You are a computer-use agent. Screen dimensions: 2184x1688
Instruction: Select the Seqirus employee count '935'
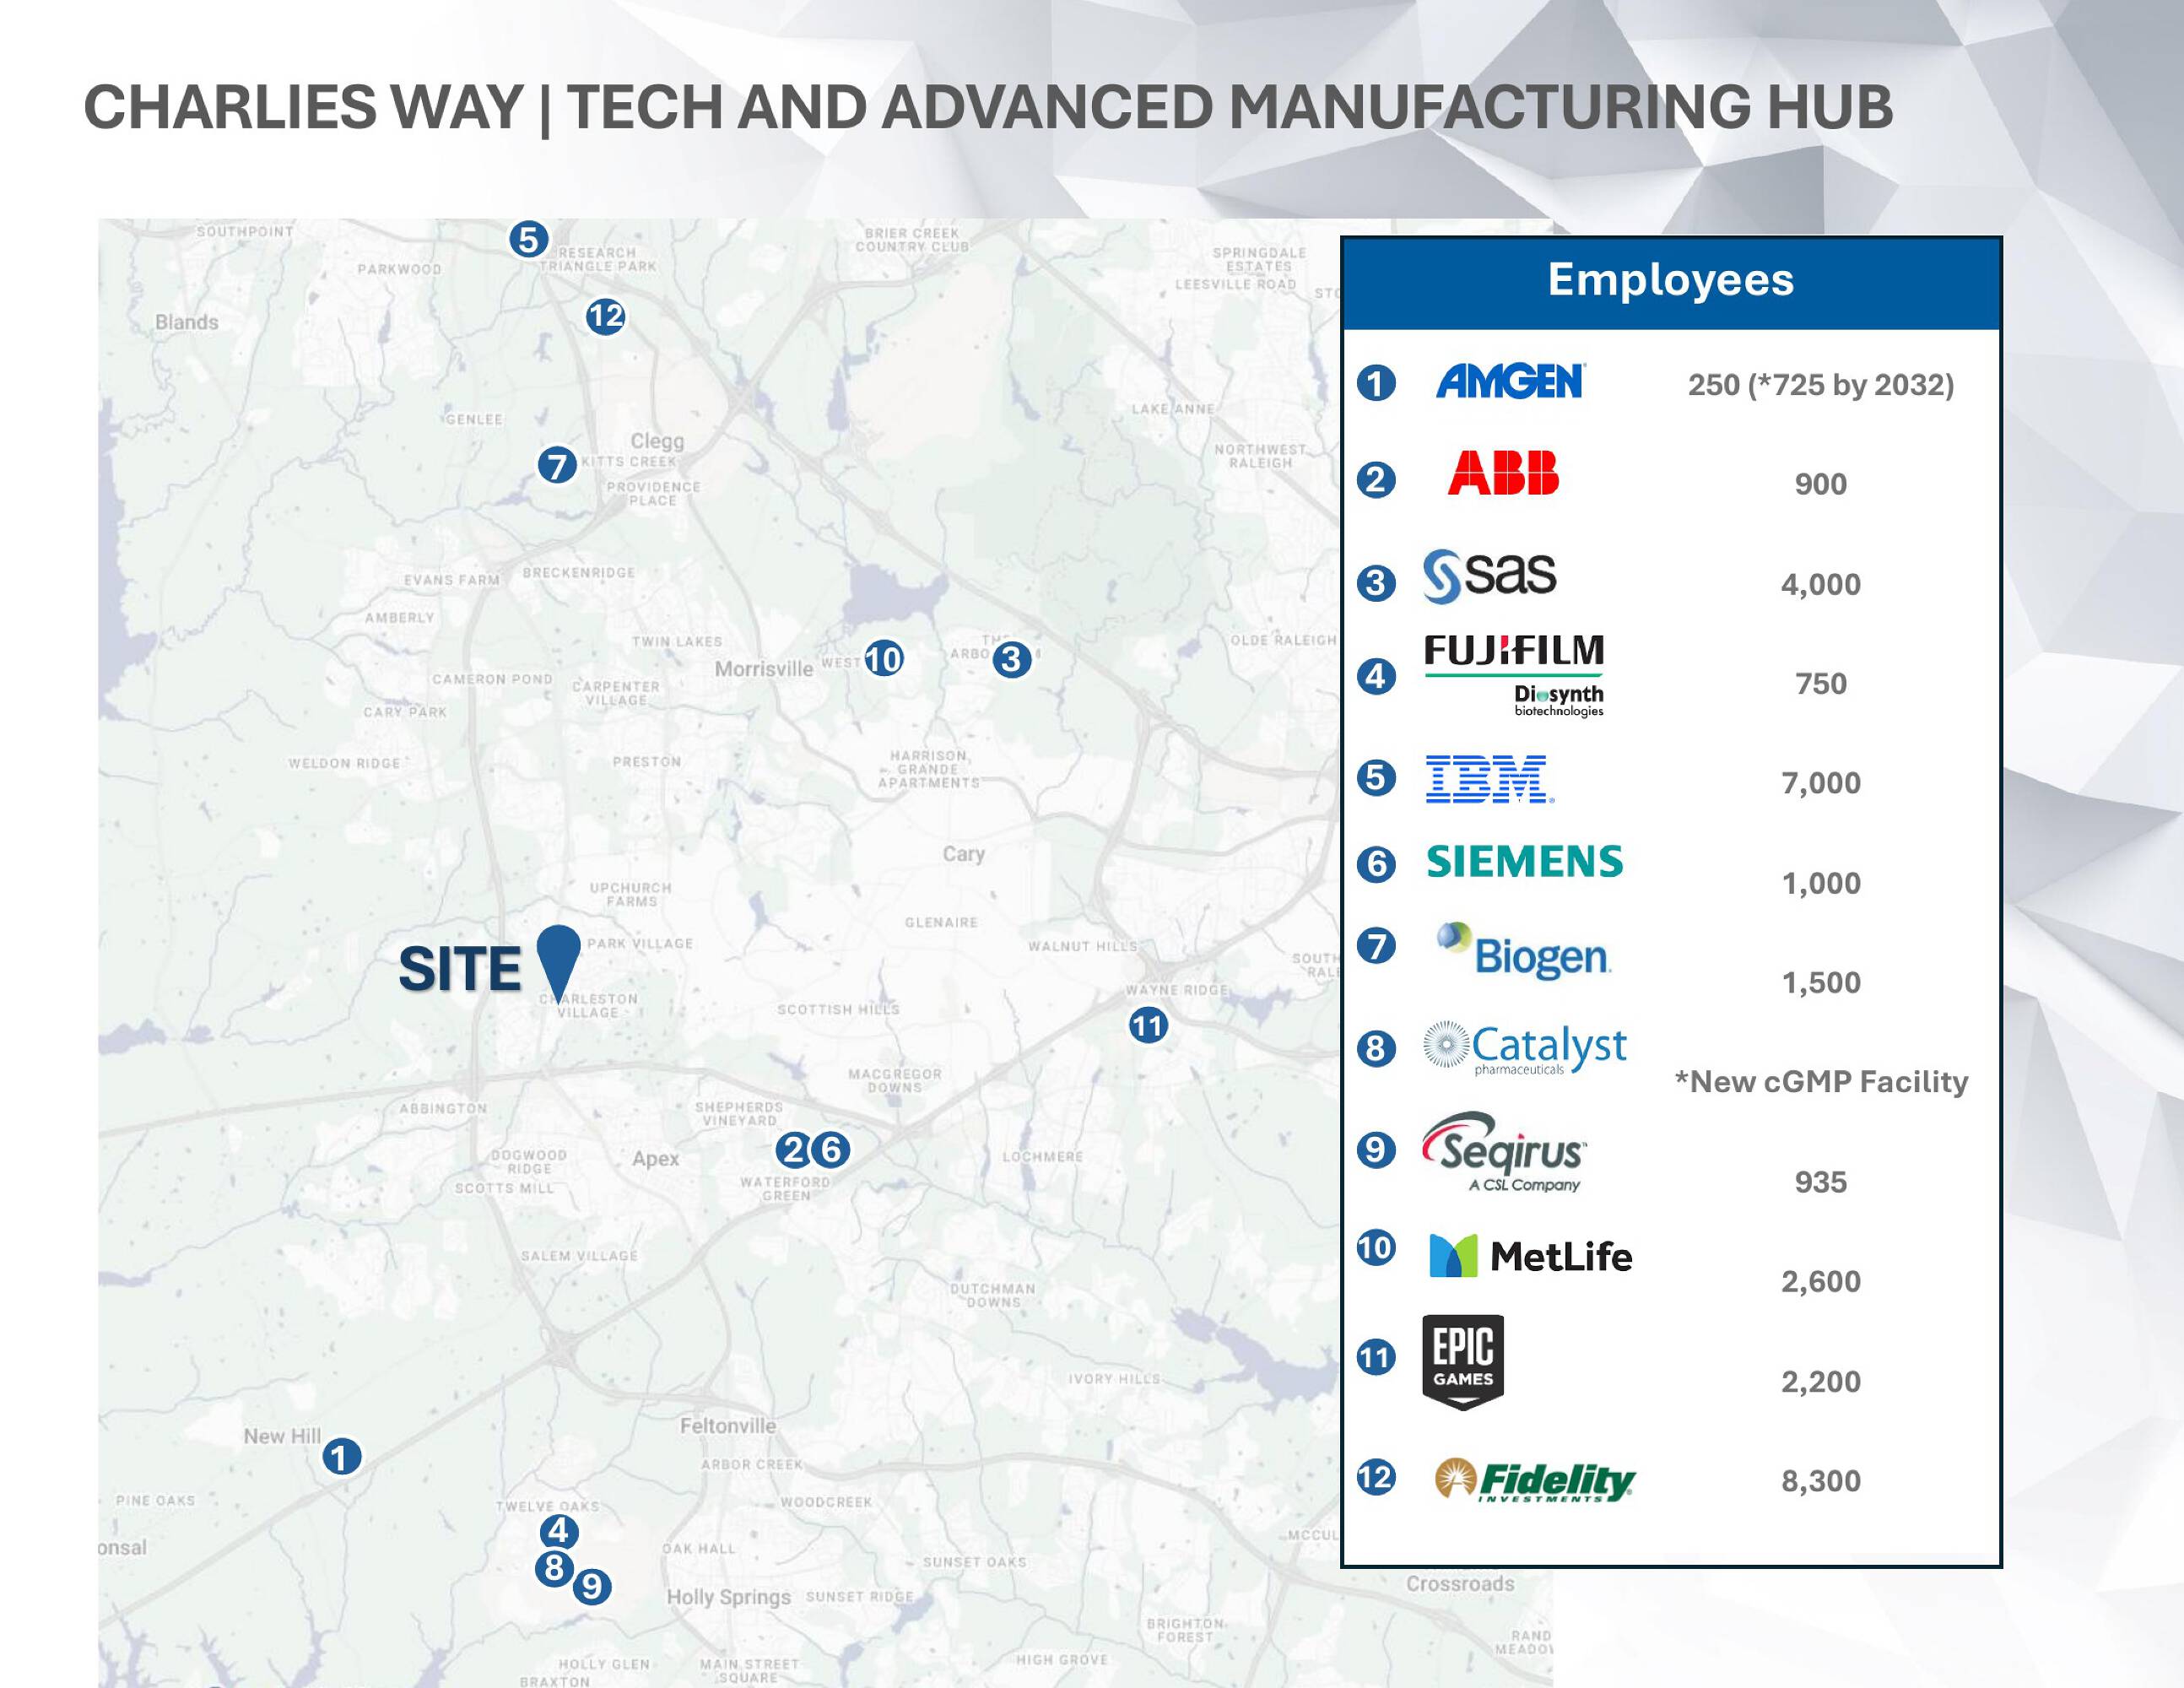1821,1182
